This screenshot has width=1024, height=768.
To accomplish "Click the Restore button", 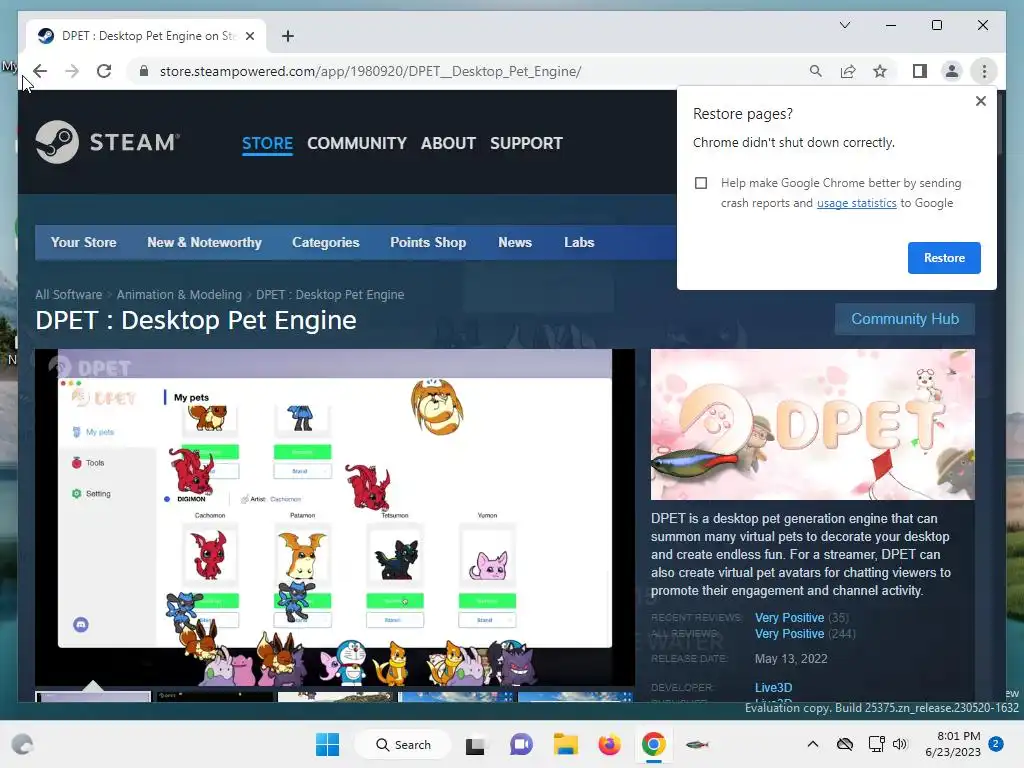I will (x=944, y=258).
